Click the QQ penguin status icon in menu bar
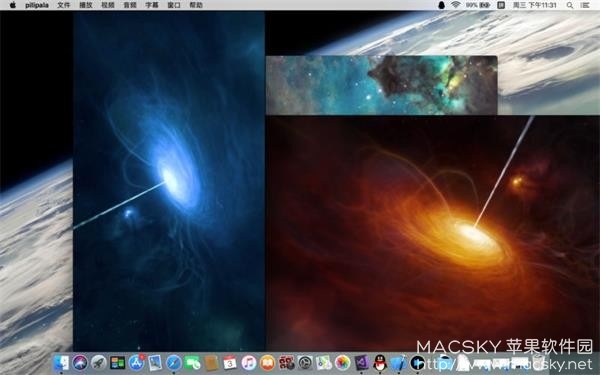Viewport: 600px width, 375px height. point(441,5)
